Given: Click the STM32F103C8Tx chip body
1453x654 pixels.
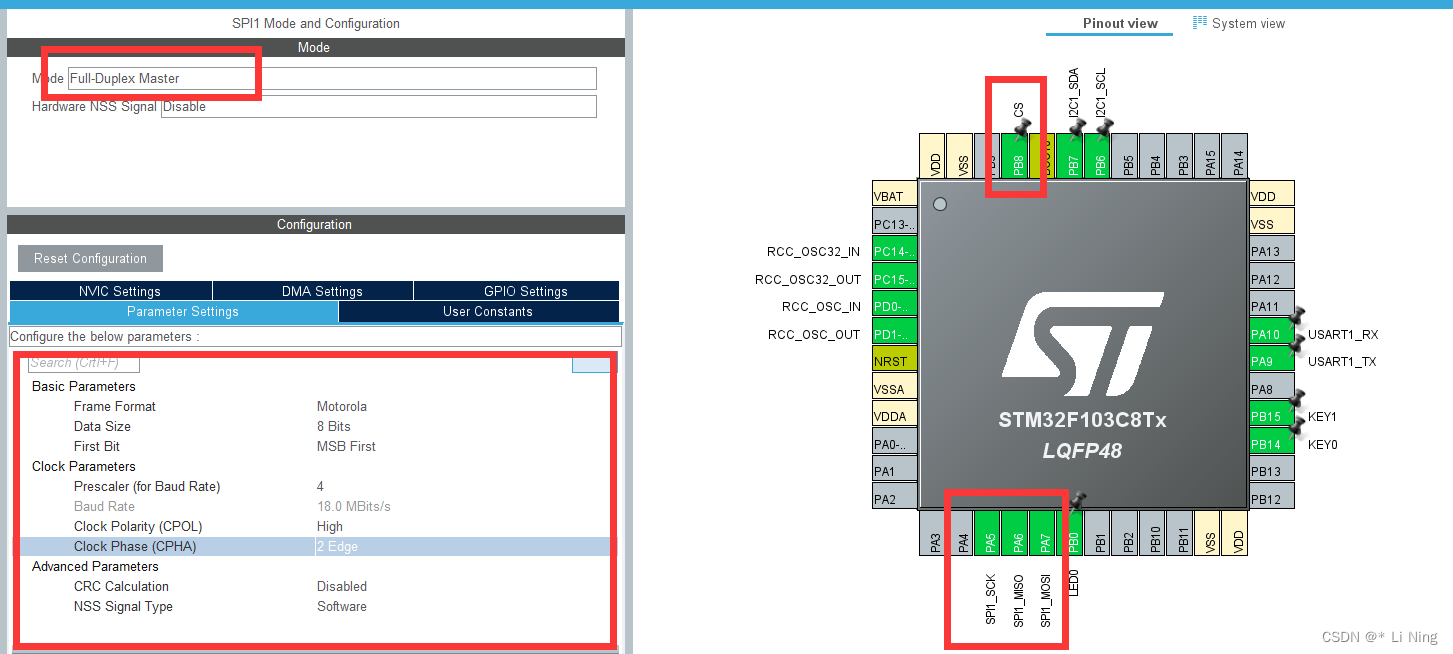Looking at the screenshot, I should tap(1083, 345).
